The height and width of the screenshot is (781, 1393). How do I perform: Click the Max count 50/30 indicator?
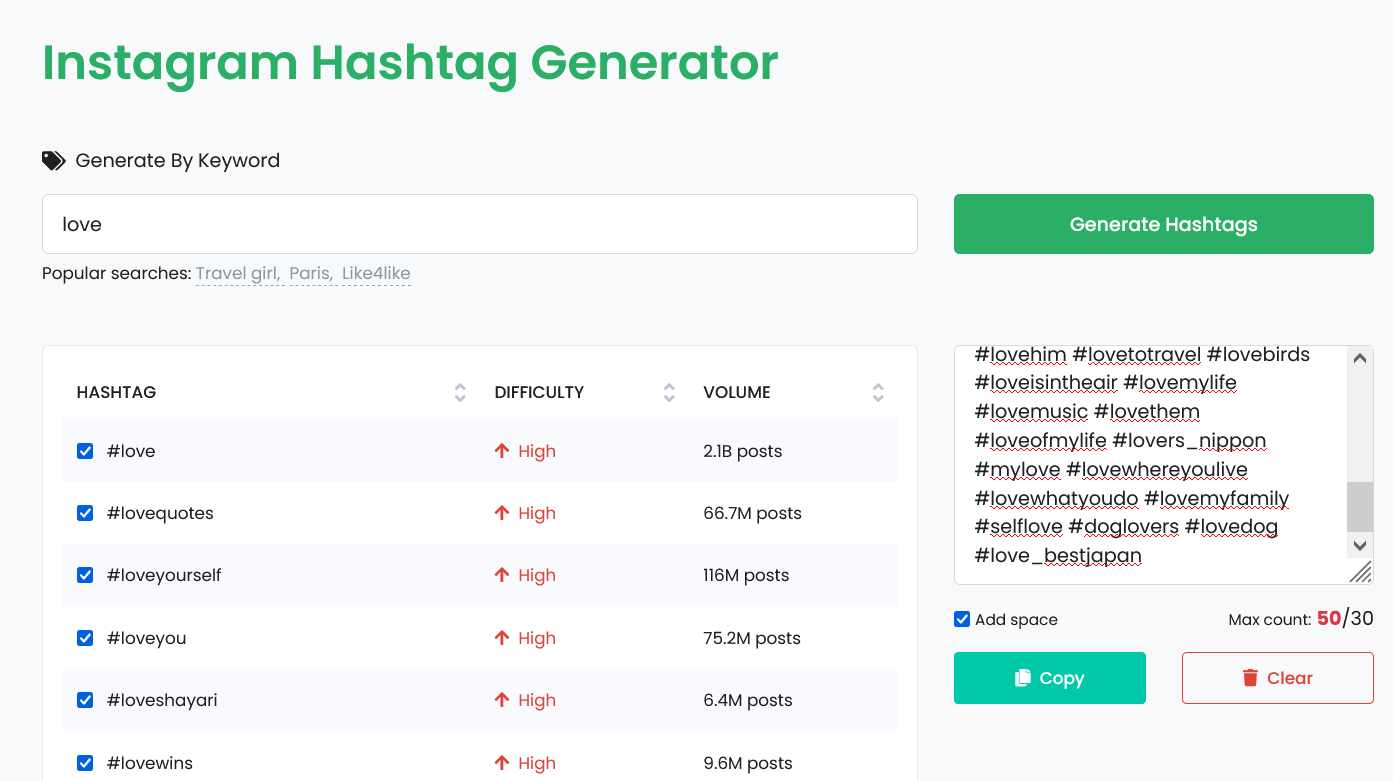(1301, 619)
